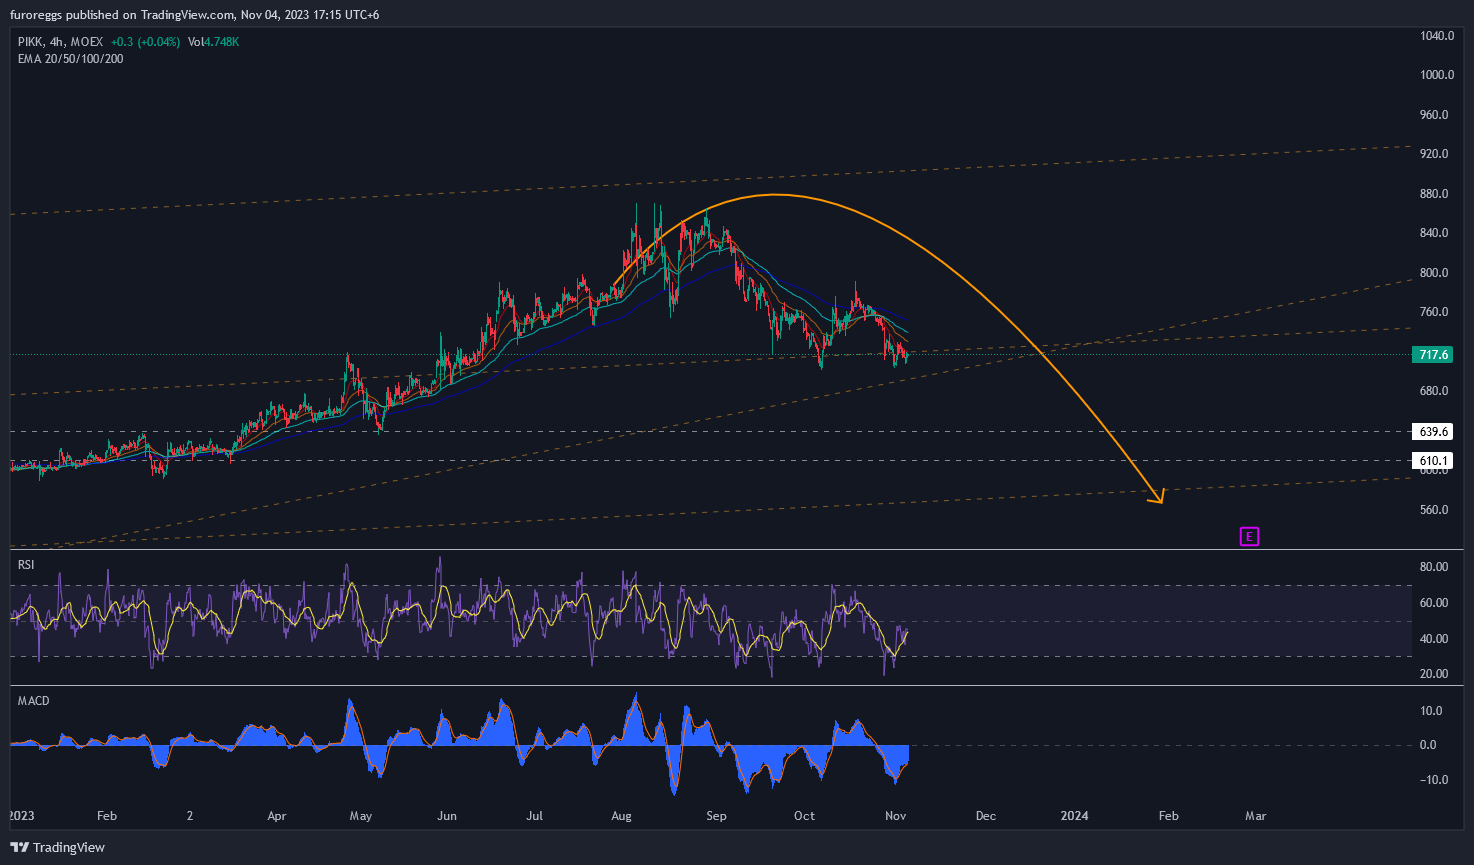This screenshot has width=1474, height=865.
Task: Click the 880.0 price axis label
Action: (1434, 194)
